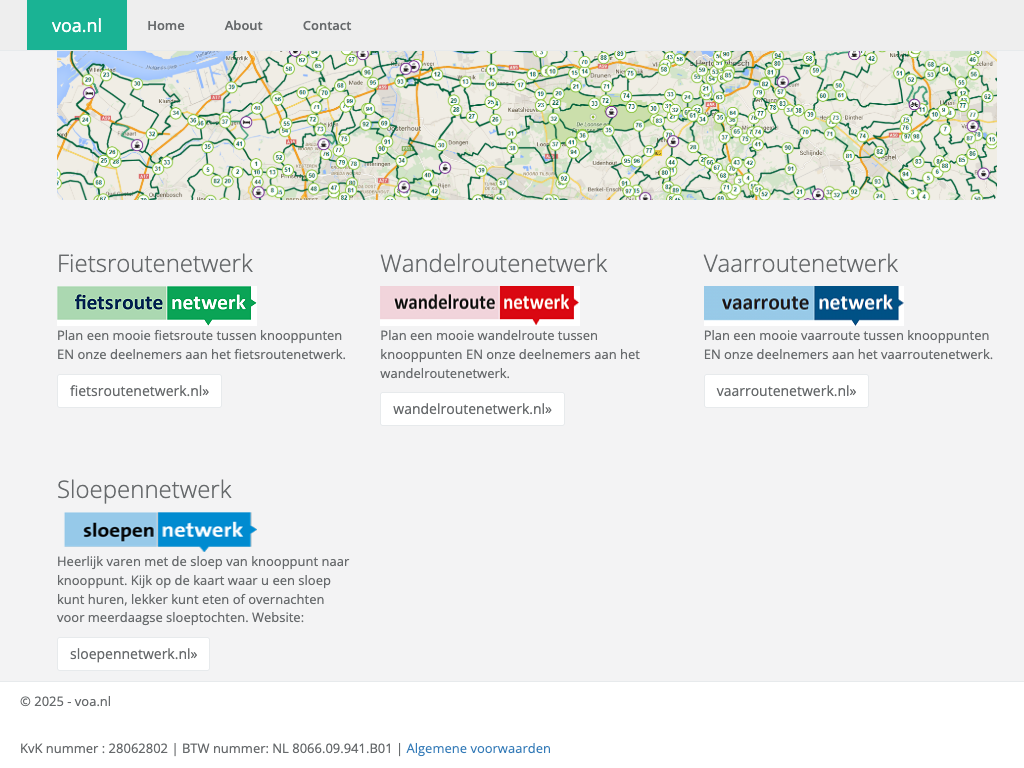Click the Wandelroutenetwerk heading
Viewport: 1024px width, 768px height.
pos(494,264)
